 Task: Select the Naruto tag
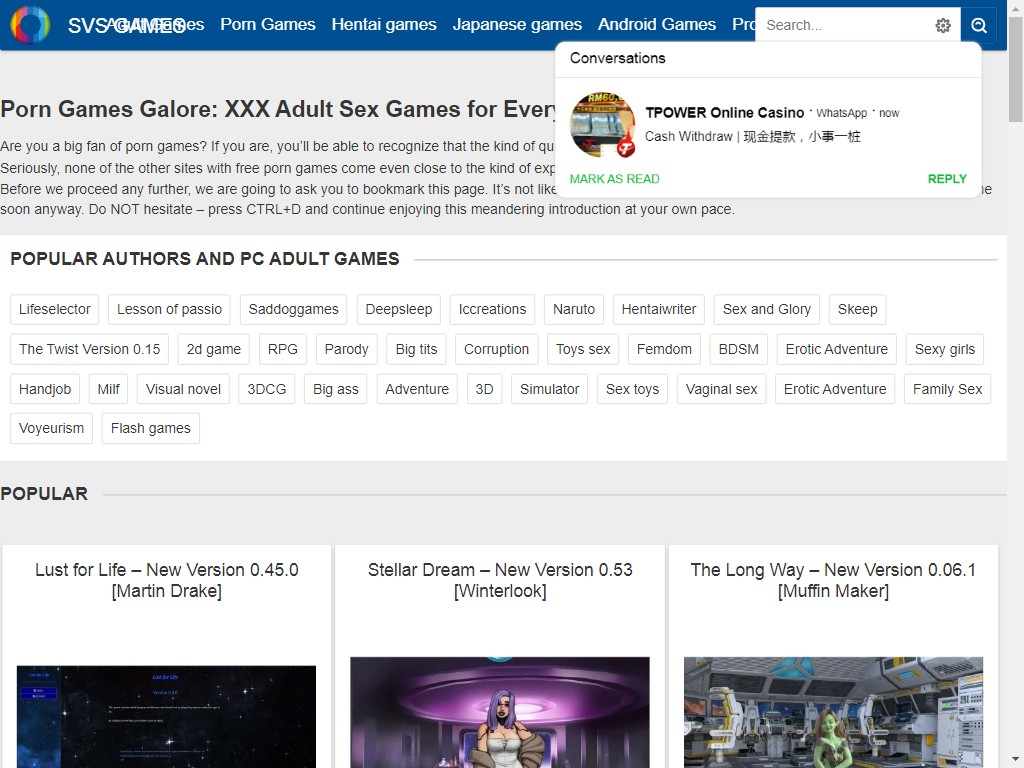click(574, 310)
